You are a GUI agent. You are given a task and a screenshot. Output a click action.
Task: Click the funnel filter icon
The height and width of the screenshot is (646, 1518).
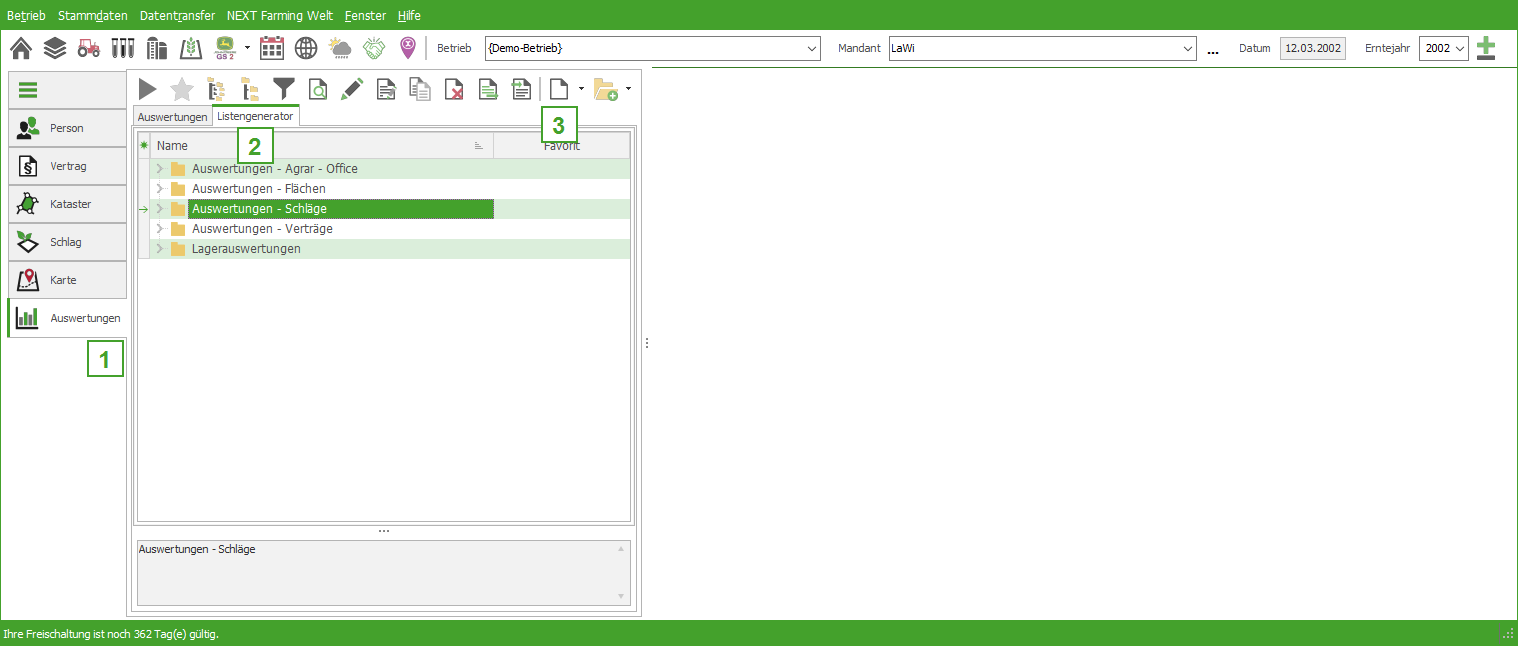[284, 89]
